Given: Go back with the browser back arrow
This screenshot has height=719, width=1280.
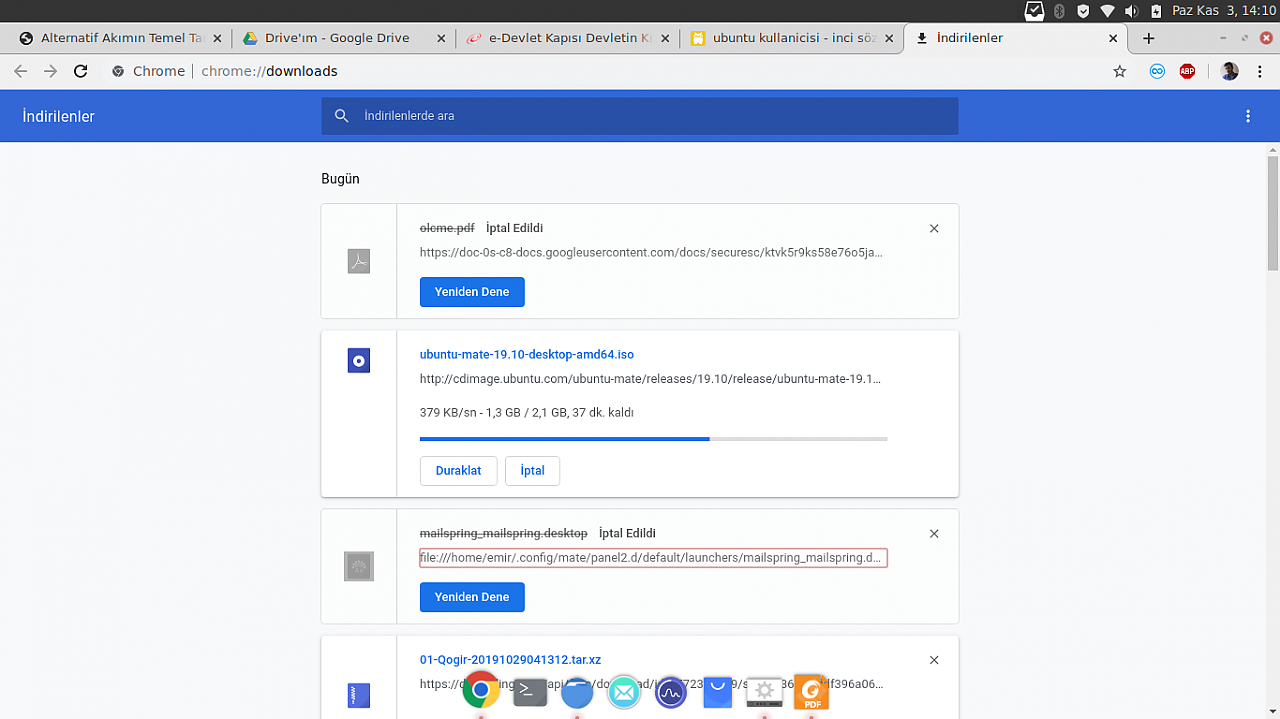Looking at the screenshot, I should pos(21,71).
